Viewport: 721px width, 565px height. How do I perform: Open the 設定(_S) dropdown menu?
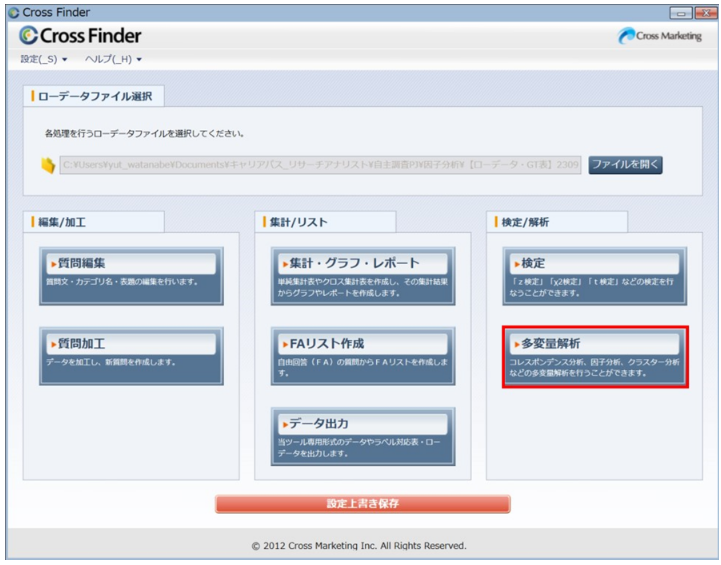point(44,60)
